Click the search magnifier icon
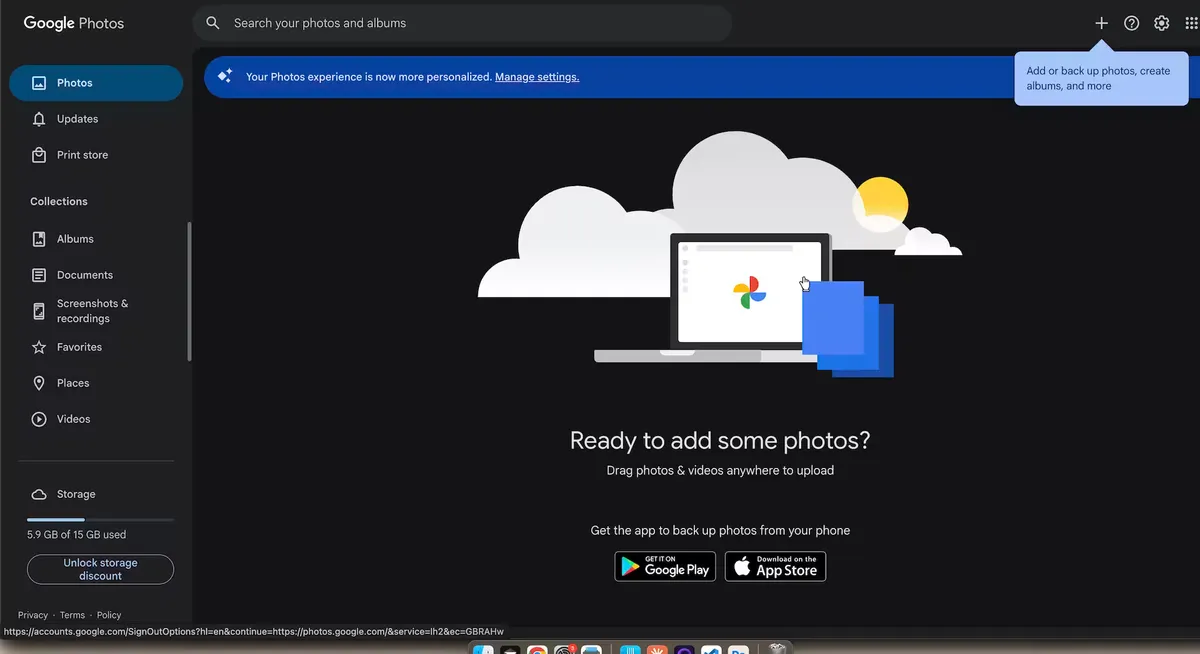This screenshot has width=1200, height=654. click(212, 23)
